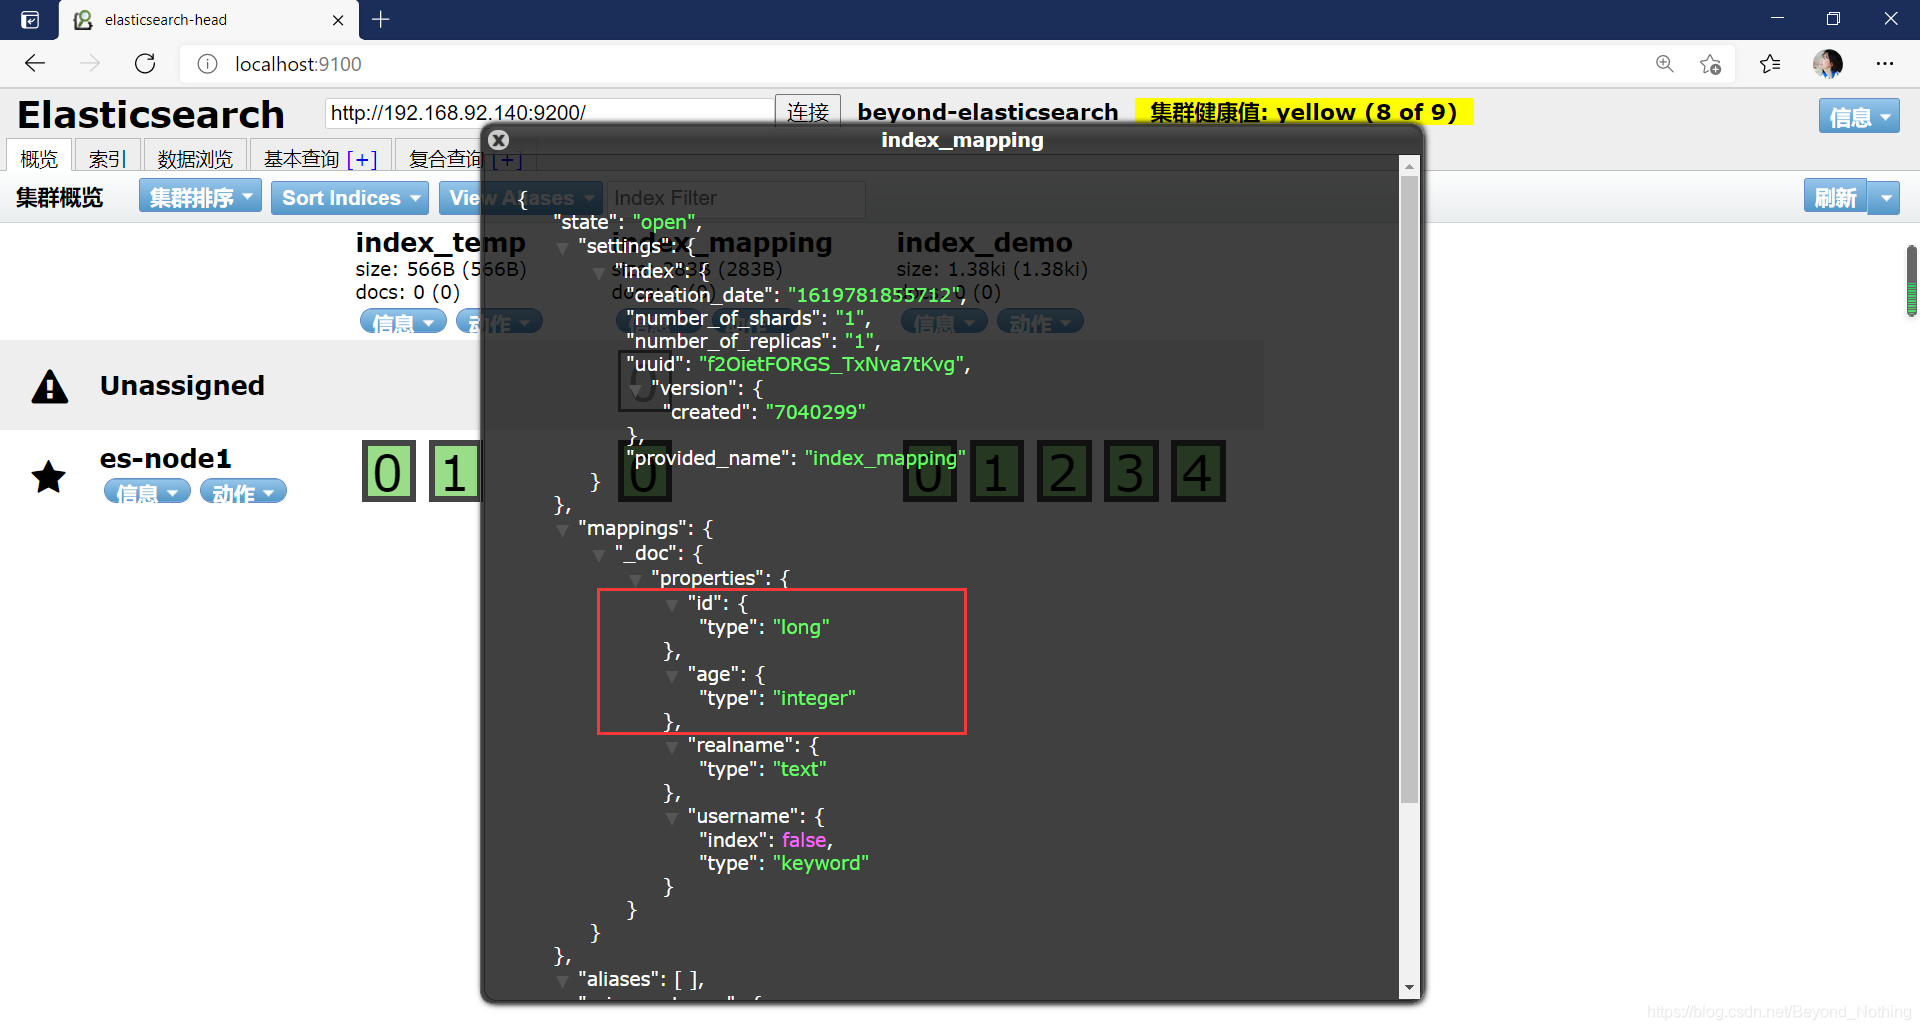Click the Elasticsearch cluster URL field

(x=549, y=112)
